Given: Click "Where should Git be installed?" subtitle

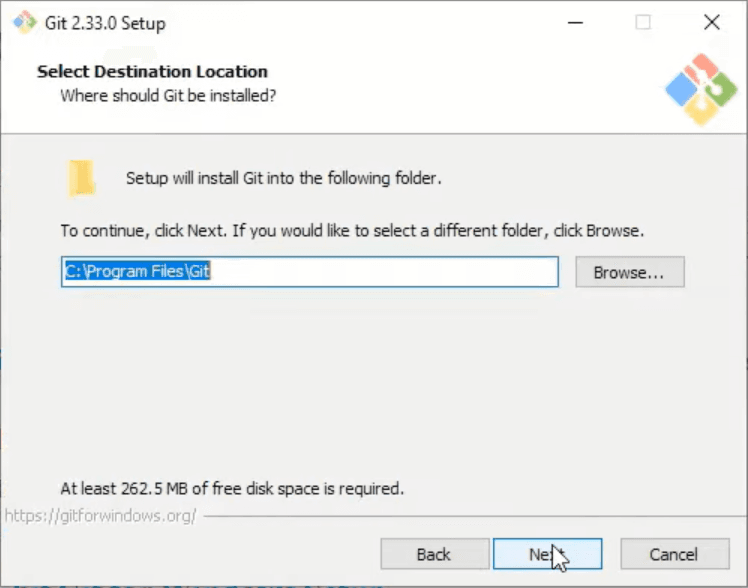Looking at the screenshot, I should point(168,96).
